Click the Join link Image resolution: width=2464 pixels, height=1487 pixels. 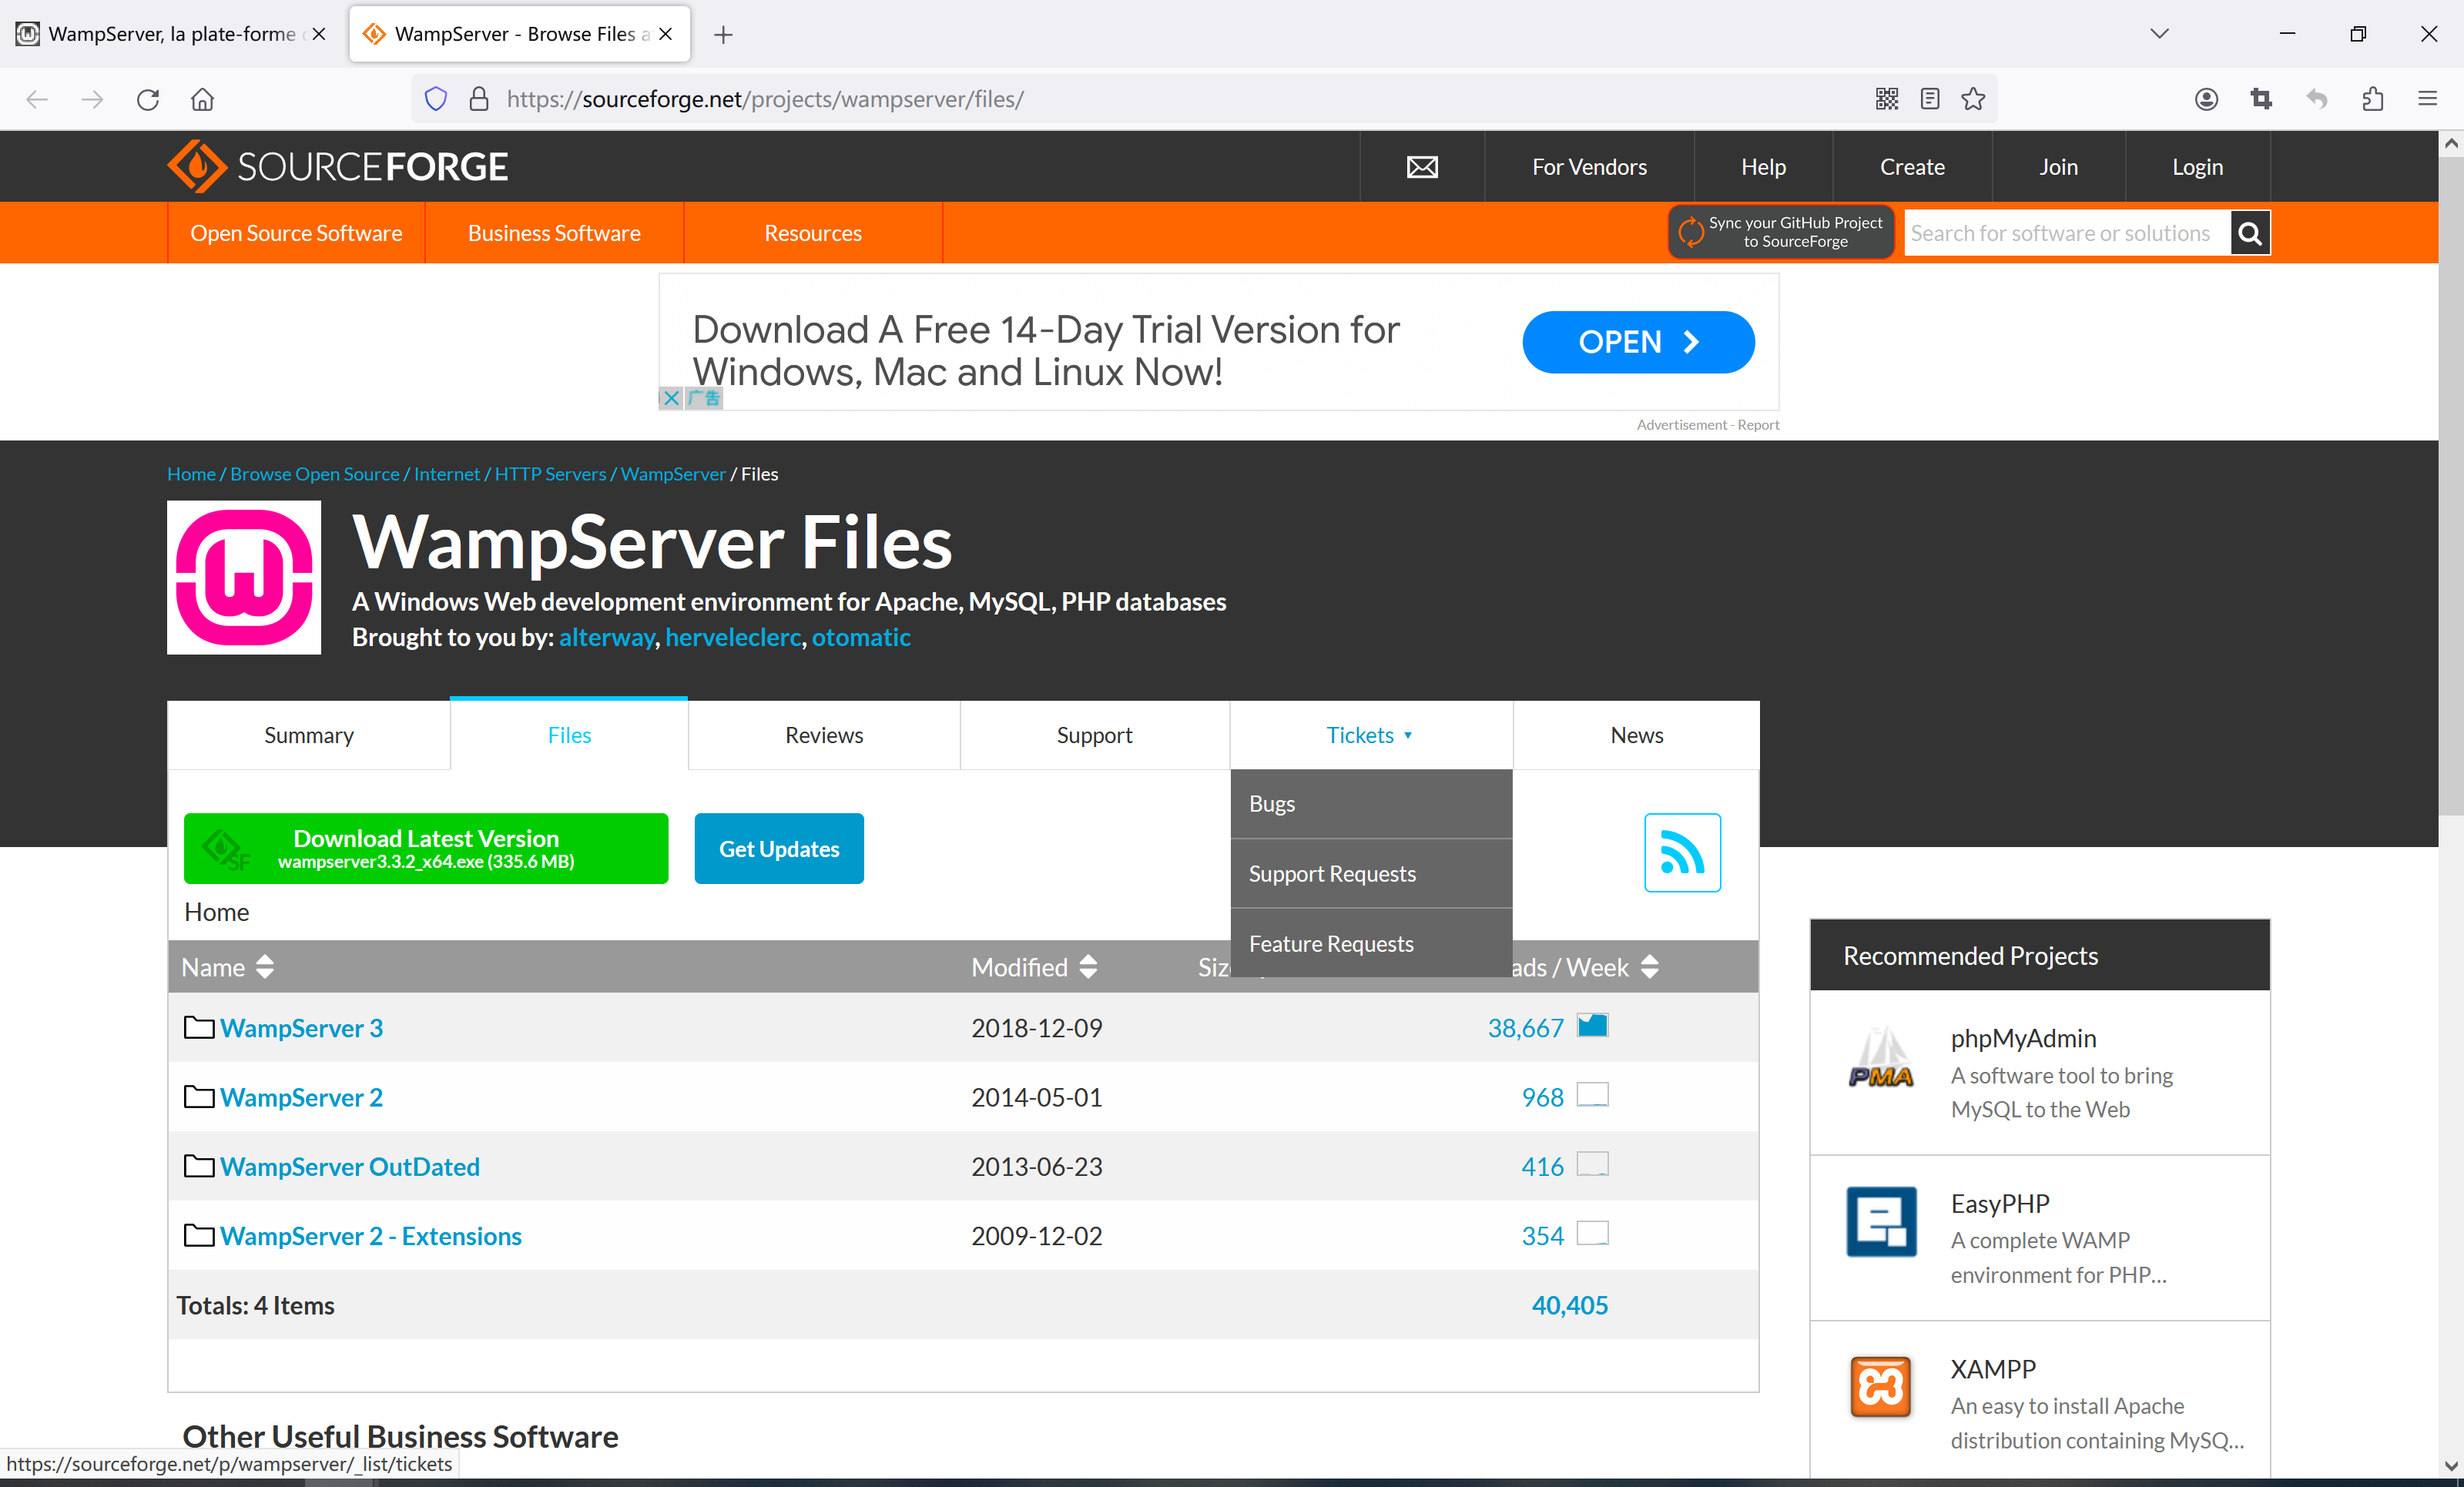click(2058, 167)
